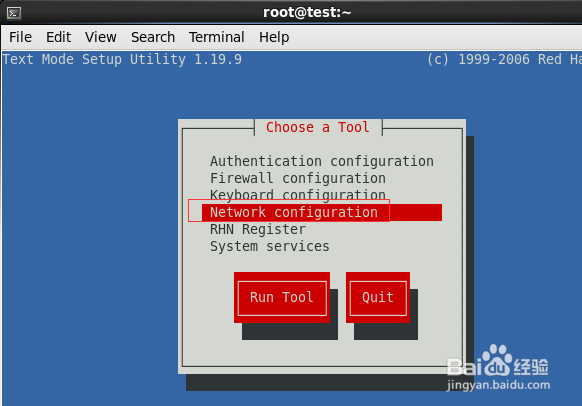This screenshot has width=582, height=406.
Task: Select the highlighted Network configuration entry
Action: point(322,212)
